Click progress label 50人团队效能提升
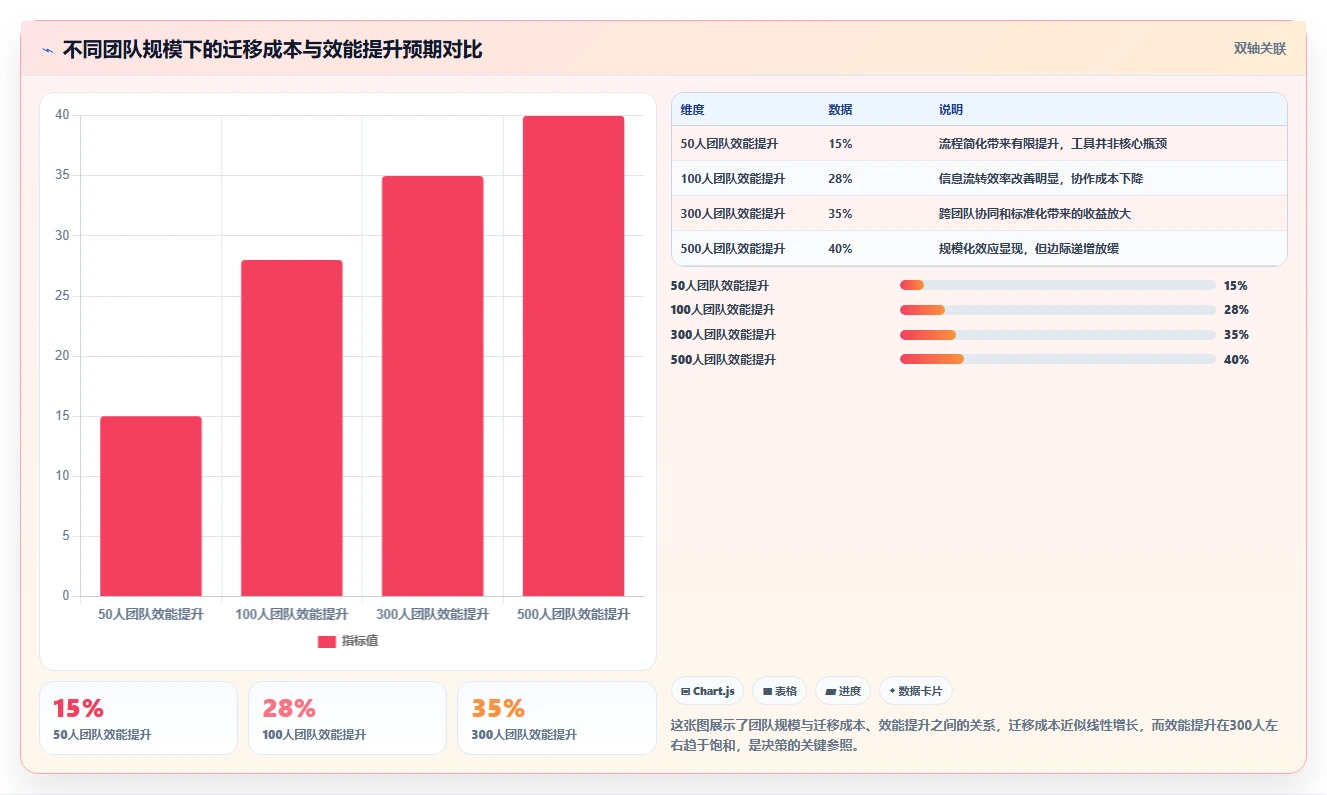Viewport: 1327px width, 795px height. [x=720, y=285]
